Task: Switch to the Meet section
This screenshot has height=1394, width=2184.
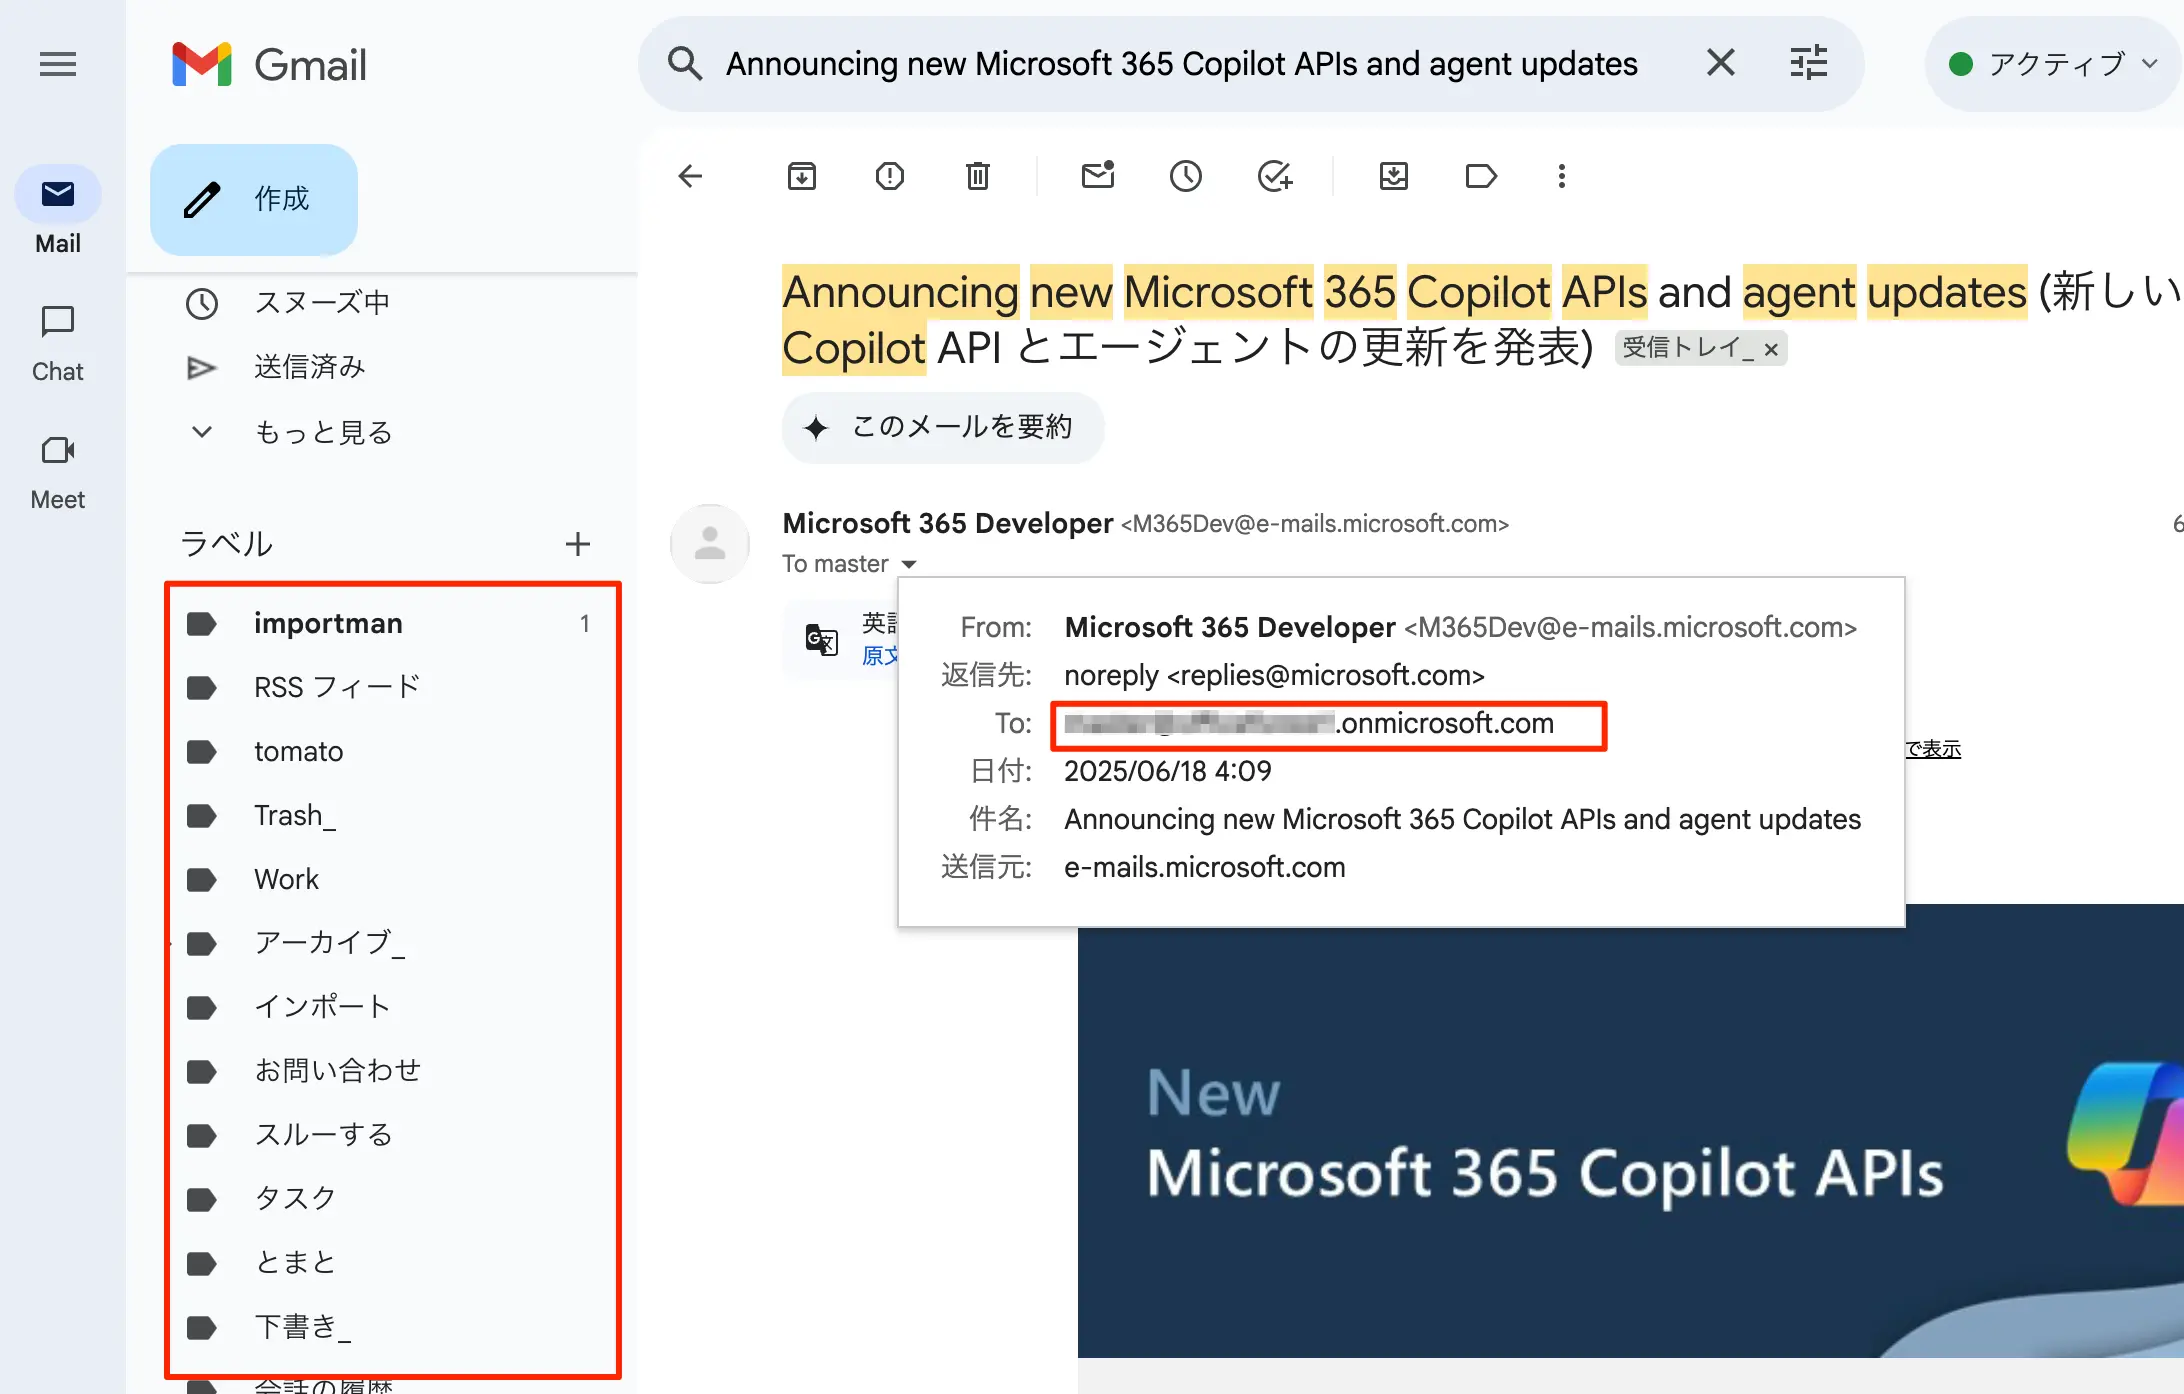Action: click(x=58, y=471)
